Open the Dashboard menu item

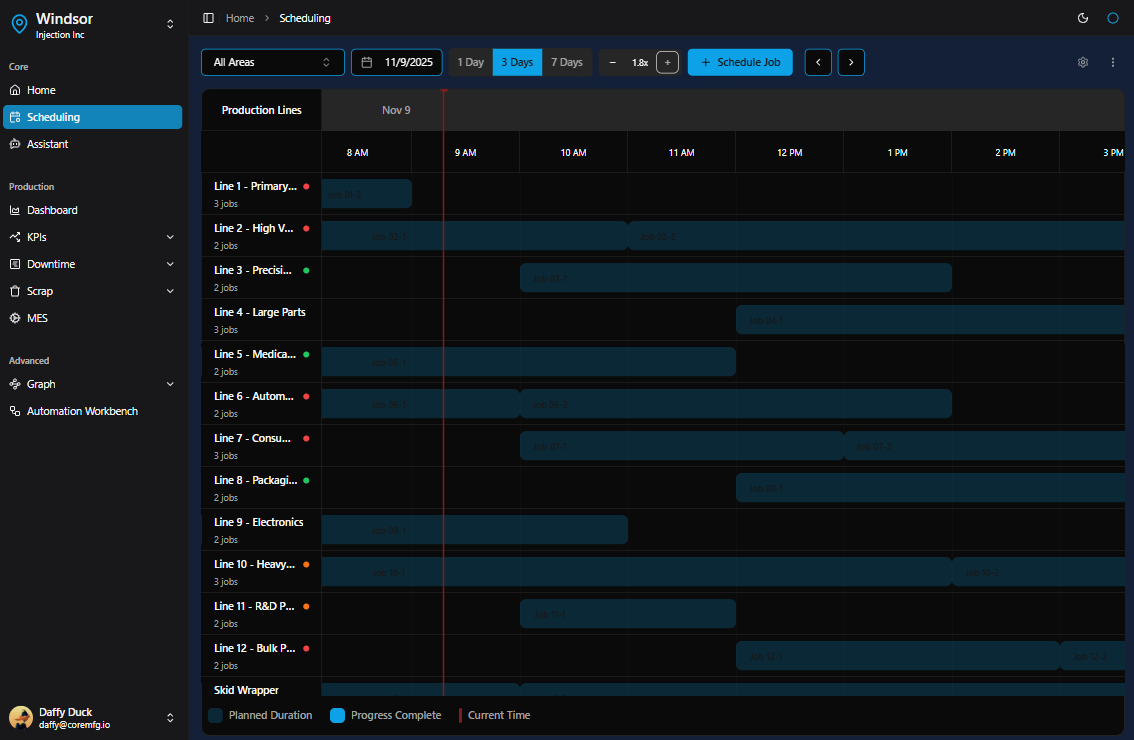click(52, 210)
